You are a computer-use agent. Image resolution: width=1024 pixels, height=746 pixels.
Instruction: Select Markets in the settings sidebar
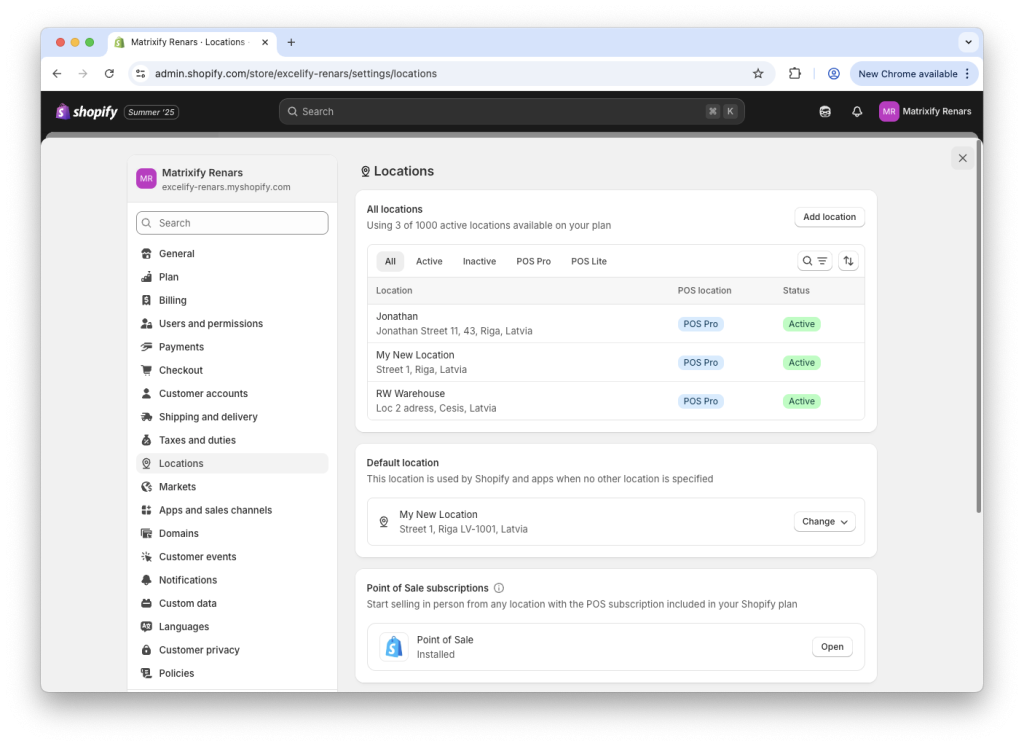[178, 486]
